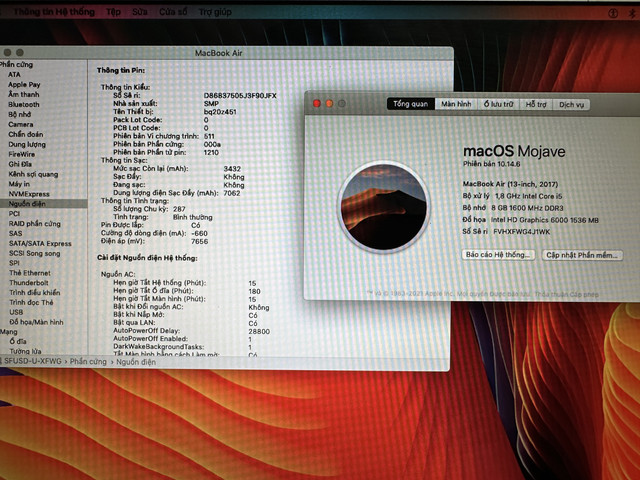Select Ghi Đĩa in the sidebar

pos(20,164)
